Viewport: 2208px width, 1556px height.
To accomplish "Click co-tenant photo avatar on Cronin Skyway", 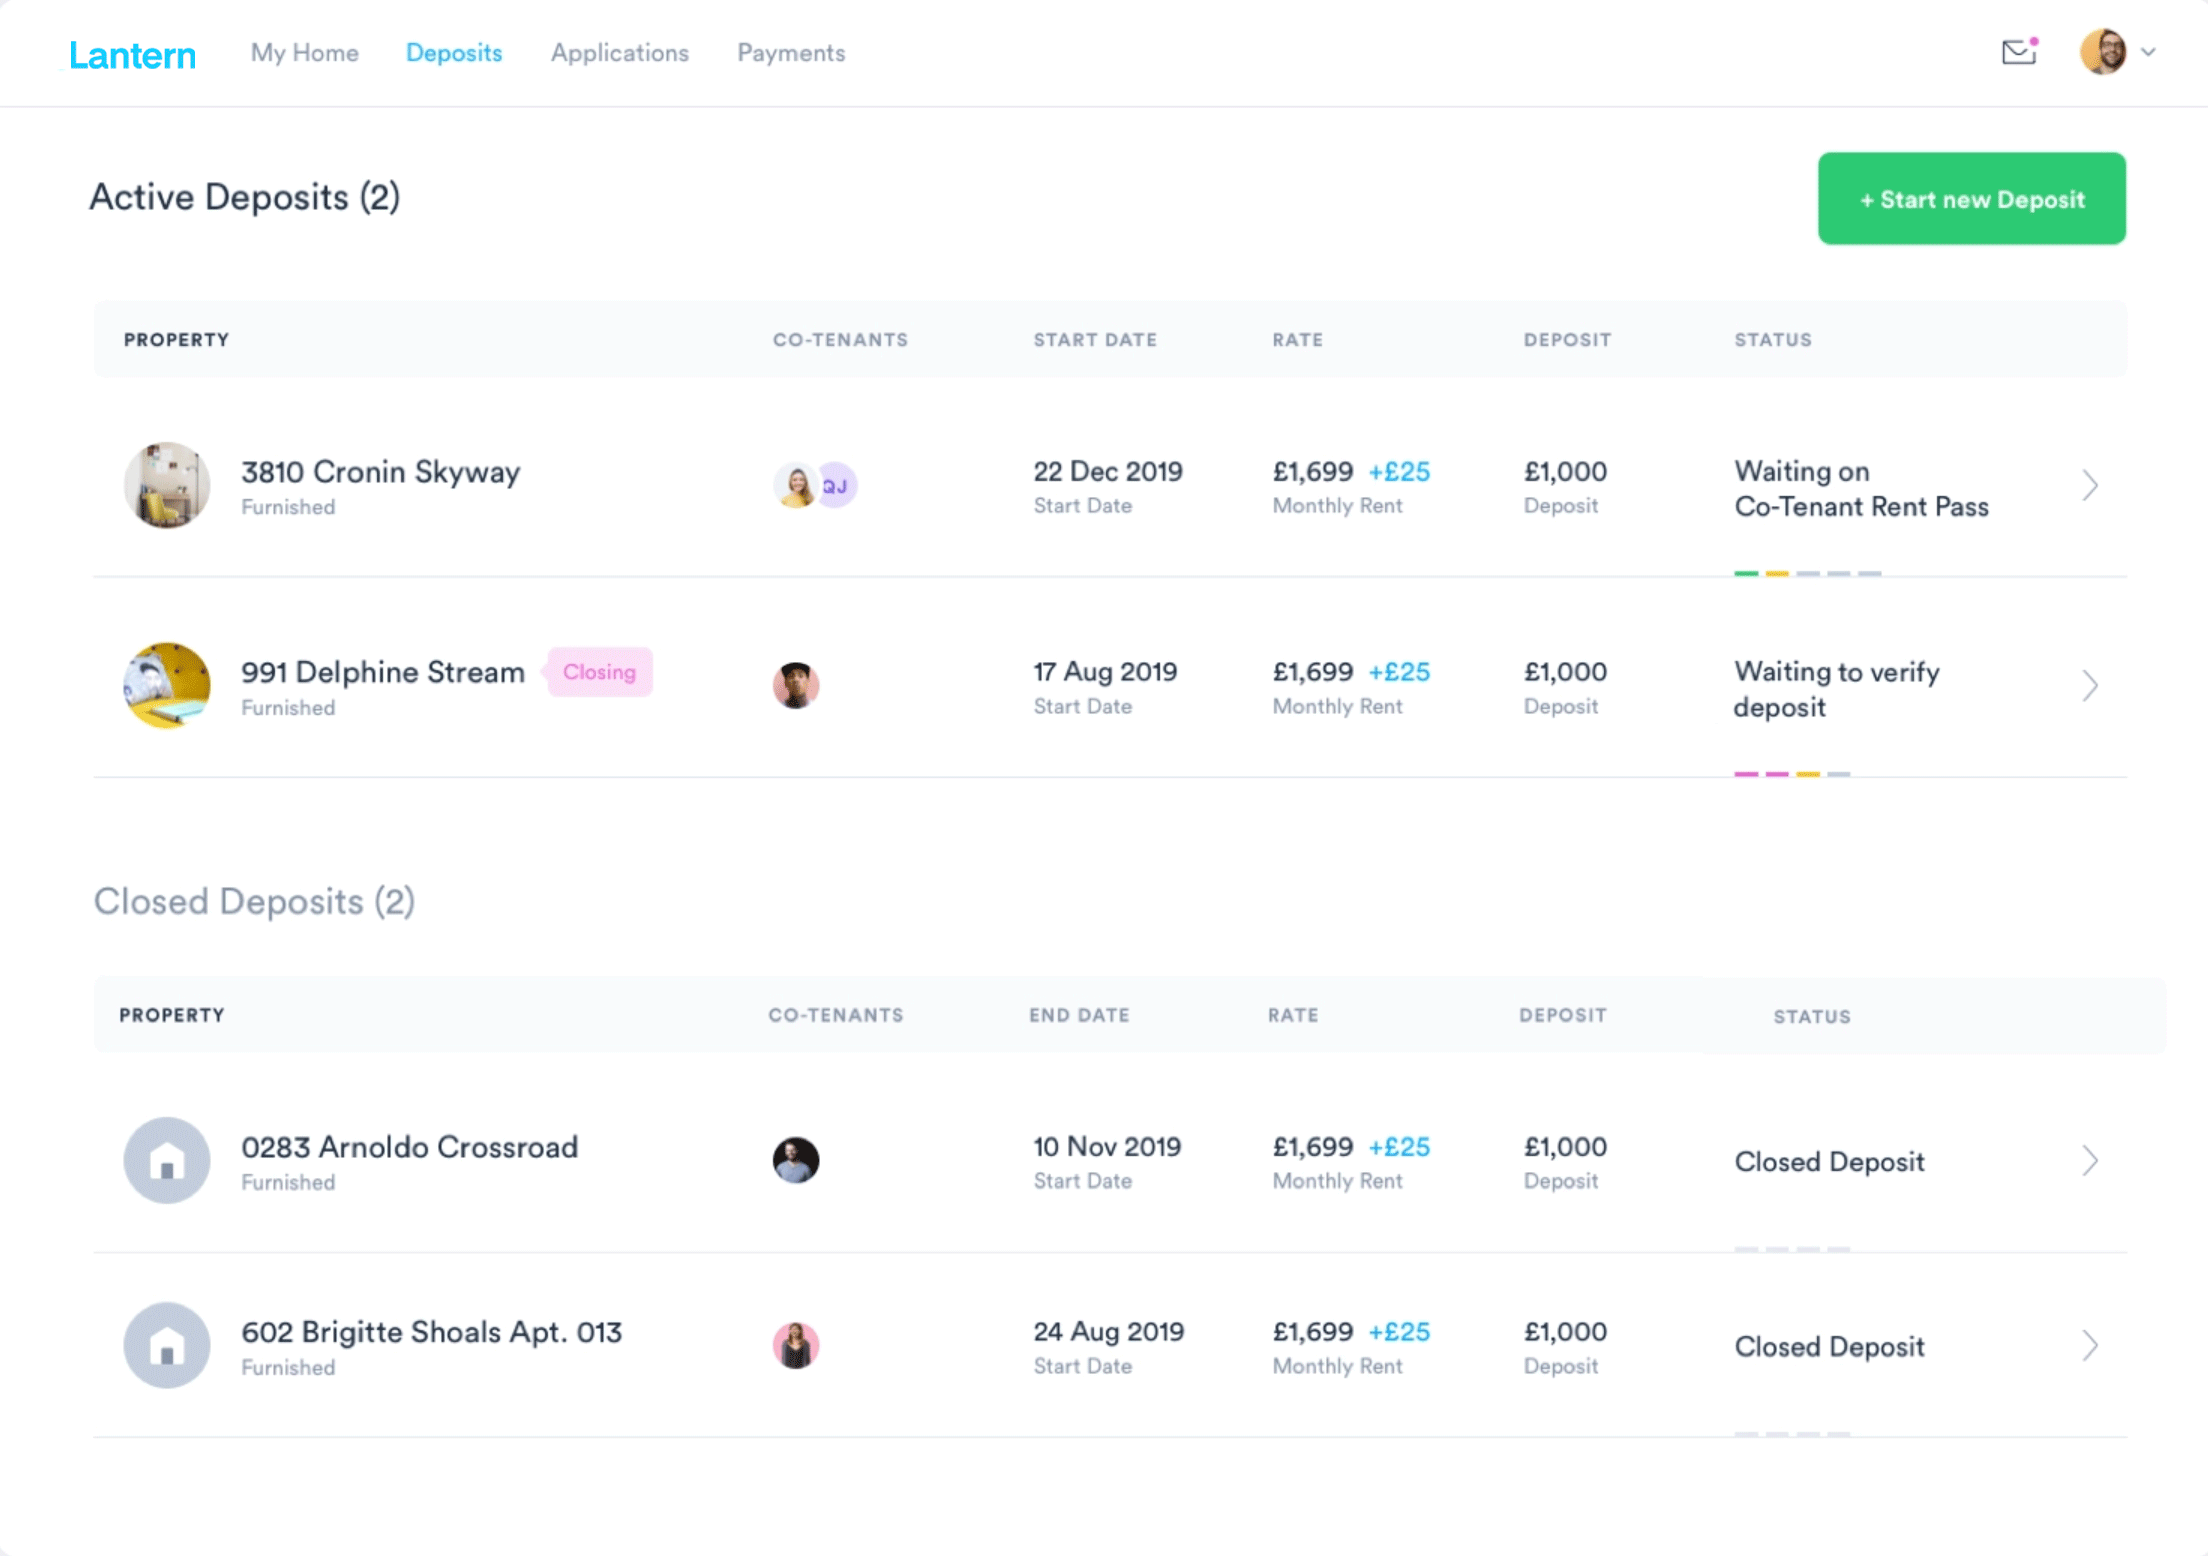I will (796, 485).
